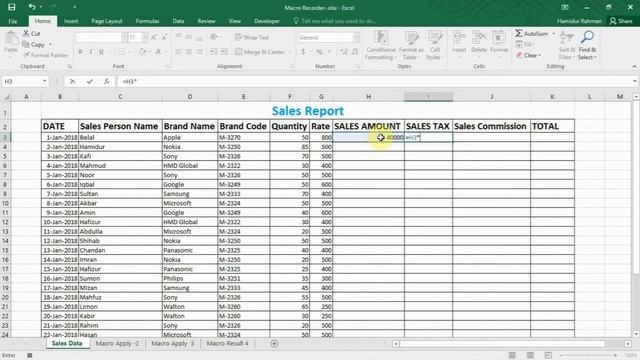Open Conditional Formatting menu
The height and width of the screenshot is (360, 640).
pyautogui.click(x=381, y=46)
